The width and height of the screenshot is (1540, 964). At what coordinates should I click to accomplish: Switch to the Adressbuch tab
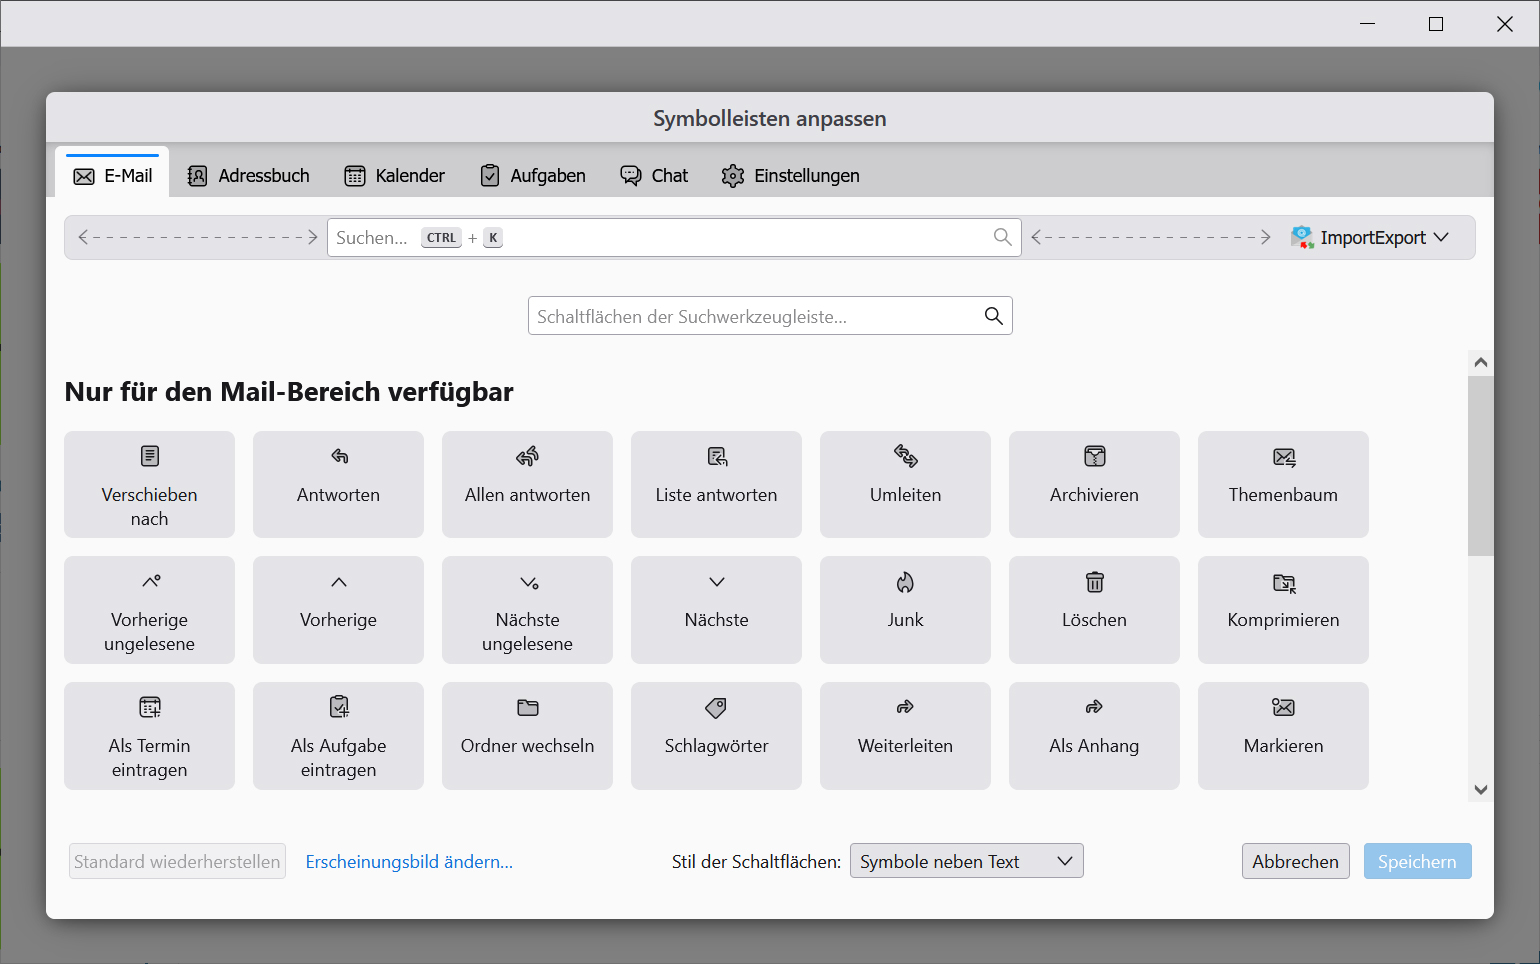(249, 176)
